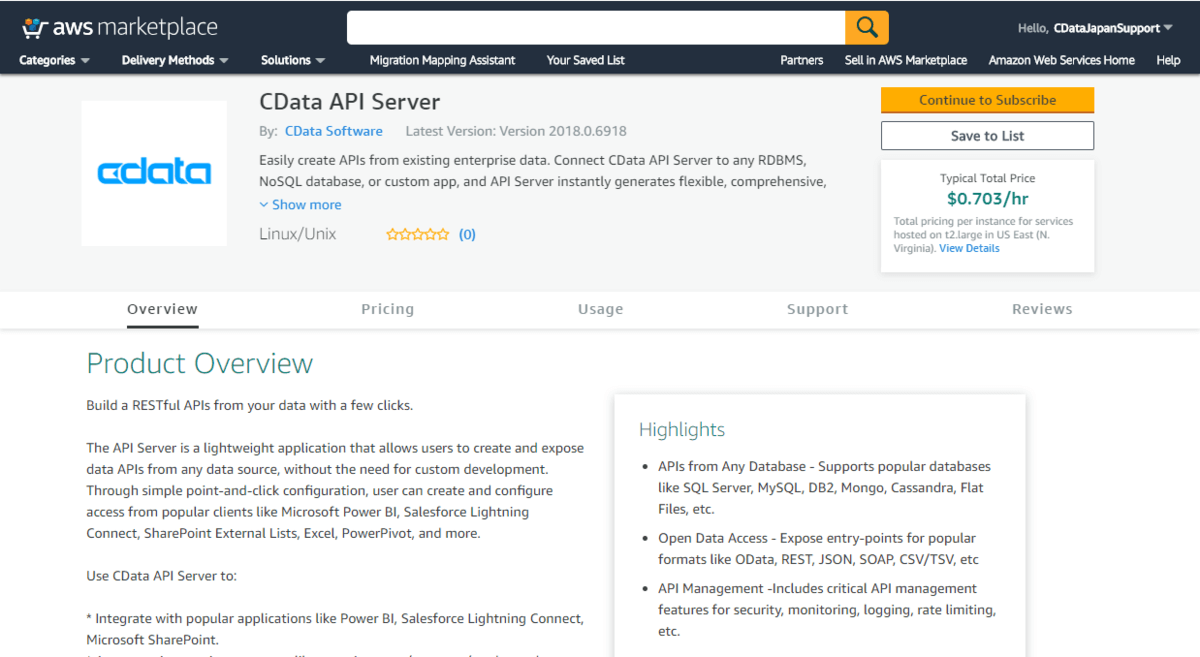This screenshot has height=657, width=1200.
Task: Open the Delivery Methods dropdown
Action: 174,60
